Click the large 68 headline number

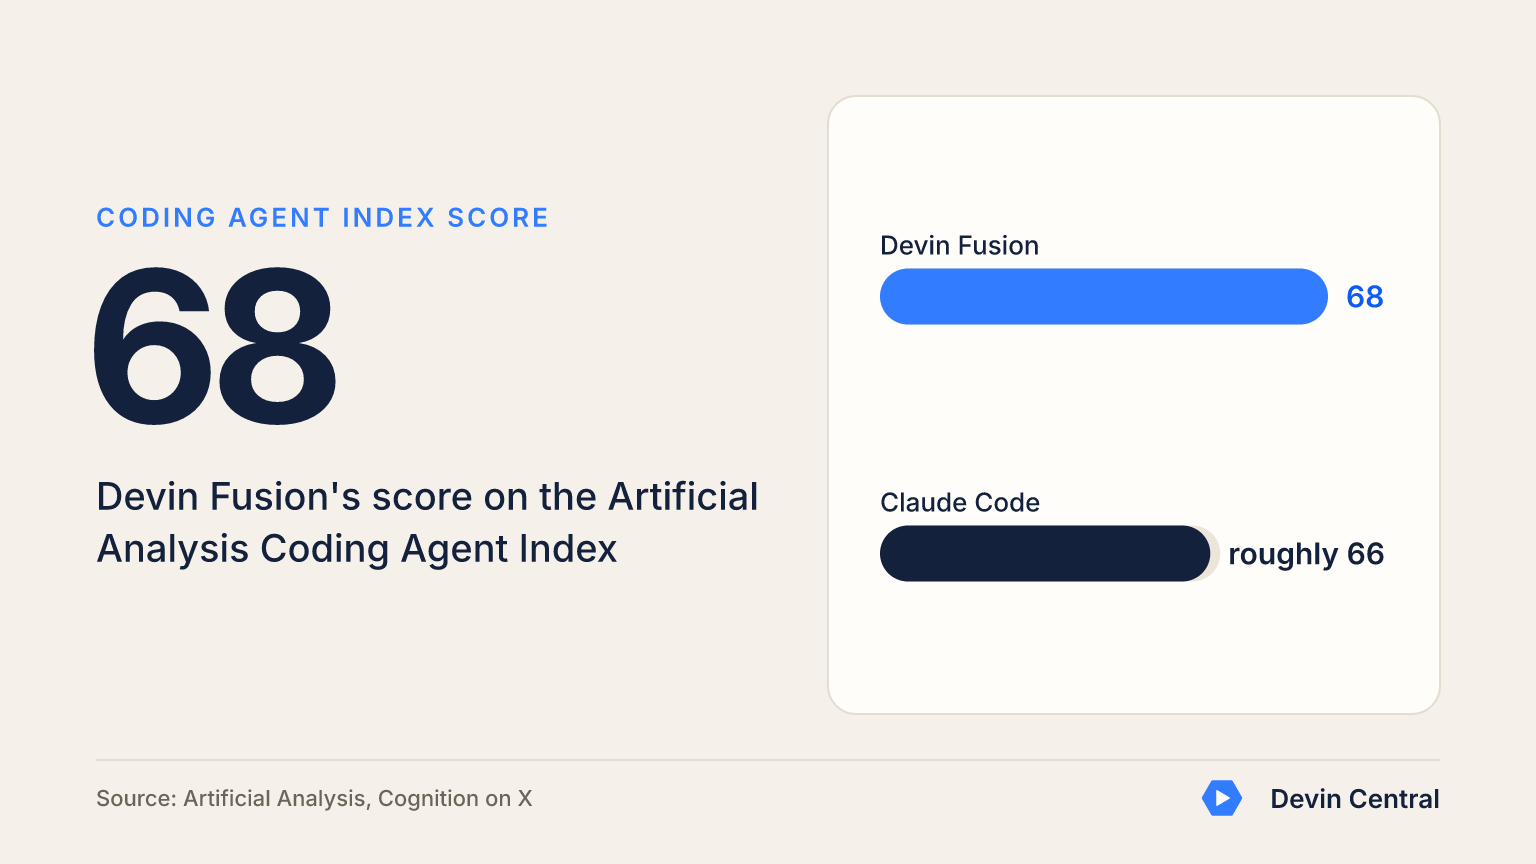[x=215, y=346]
